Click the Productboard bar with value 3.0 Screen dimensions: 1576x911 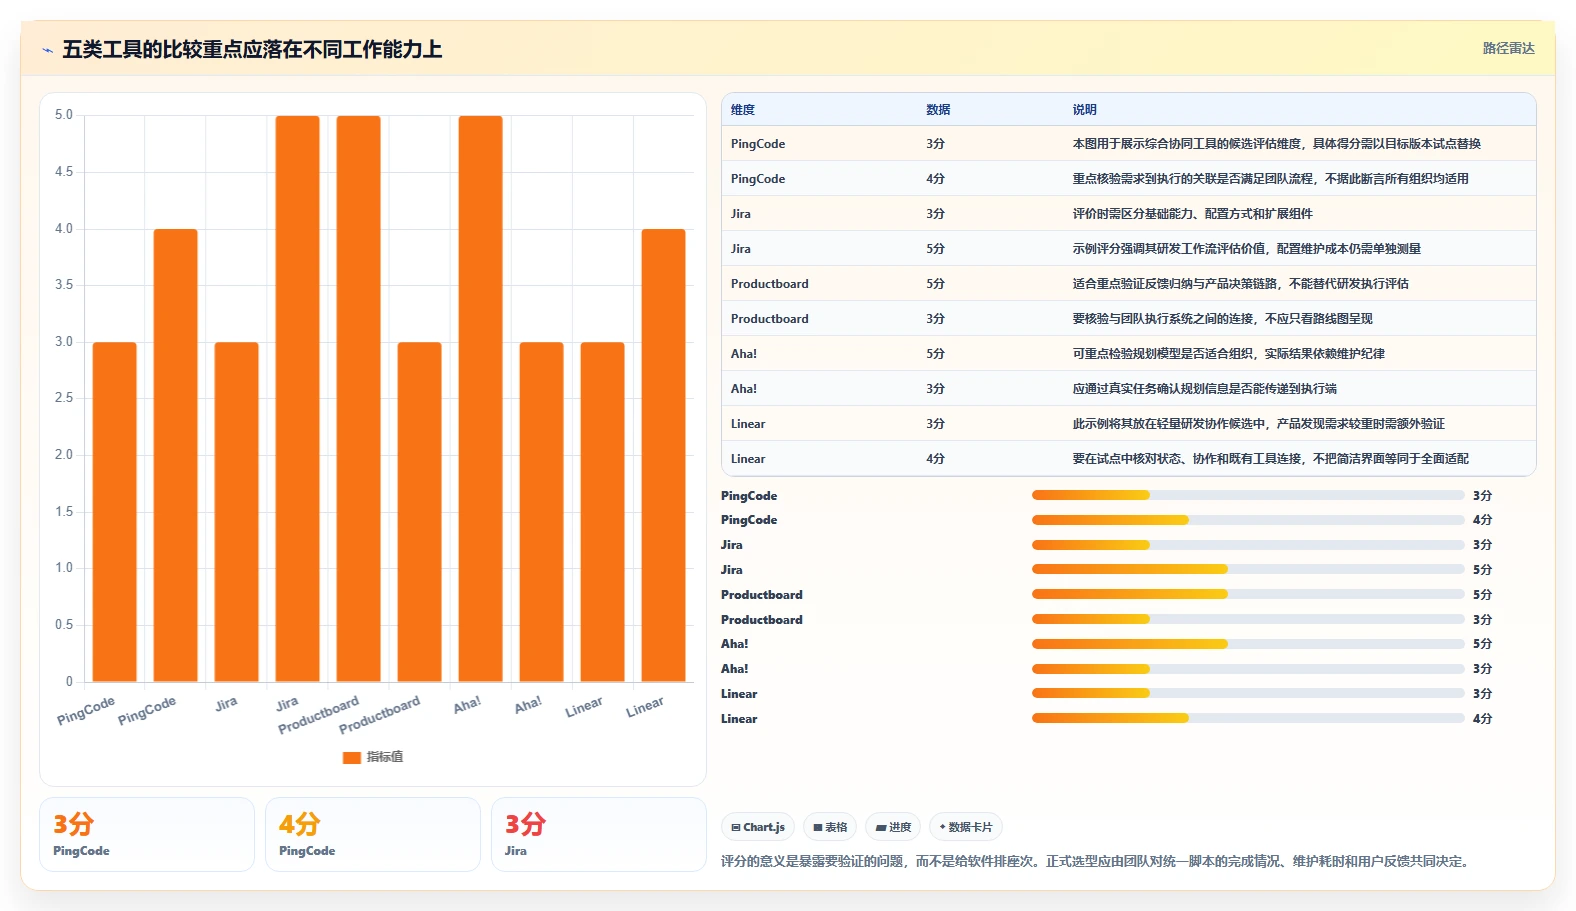420,512
